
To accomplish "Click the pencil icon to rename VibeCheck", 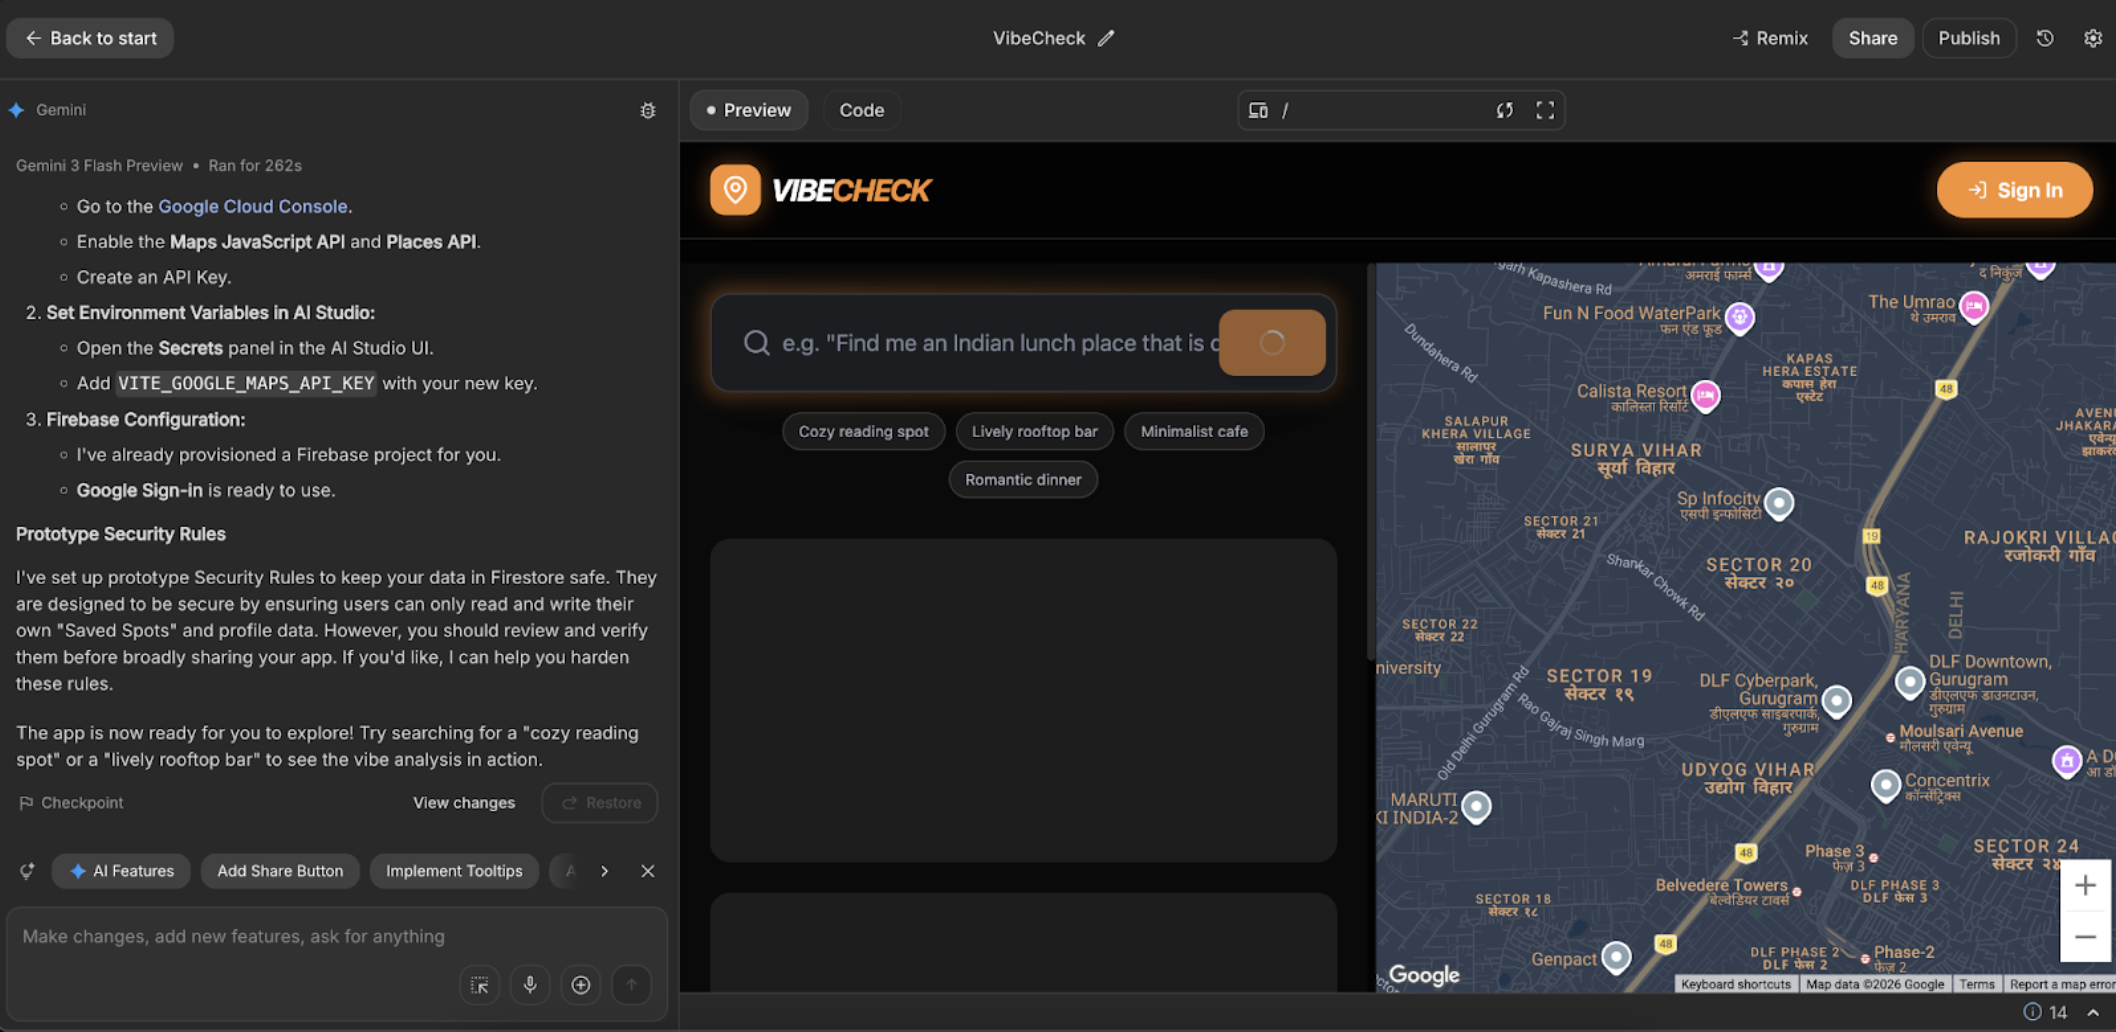I will tap(1105, 38).
